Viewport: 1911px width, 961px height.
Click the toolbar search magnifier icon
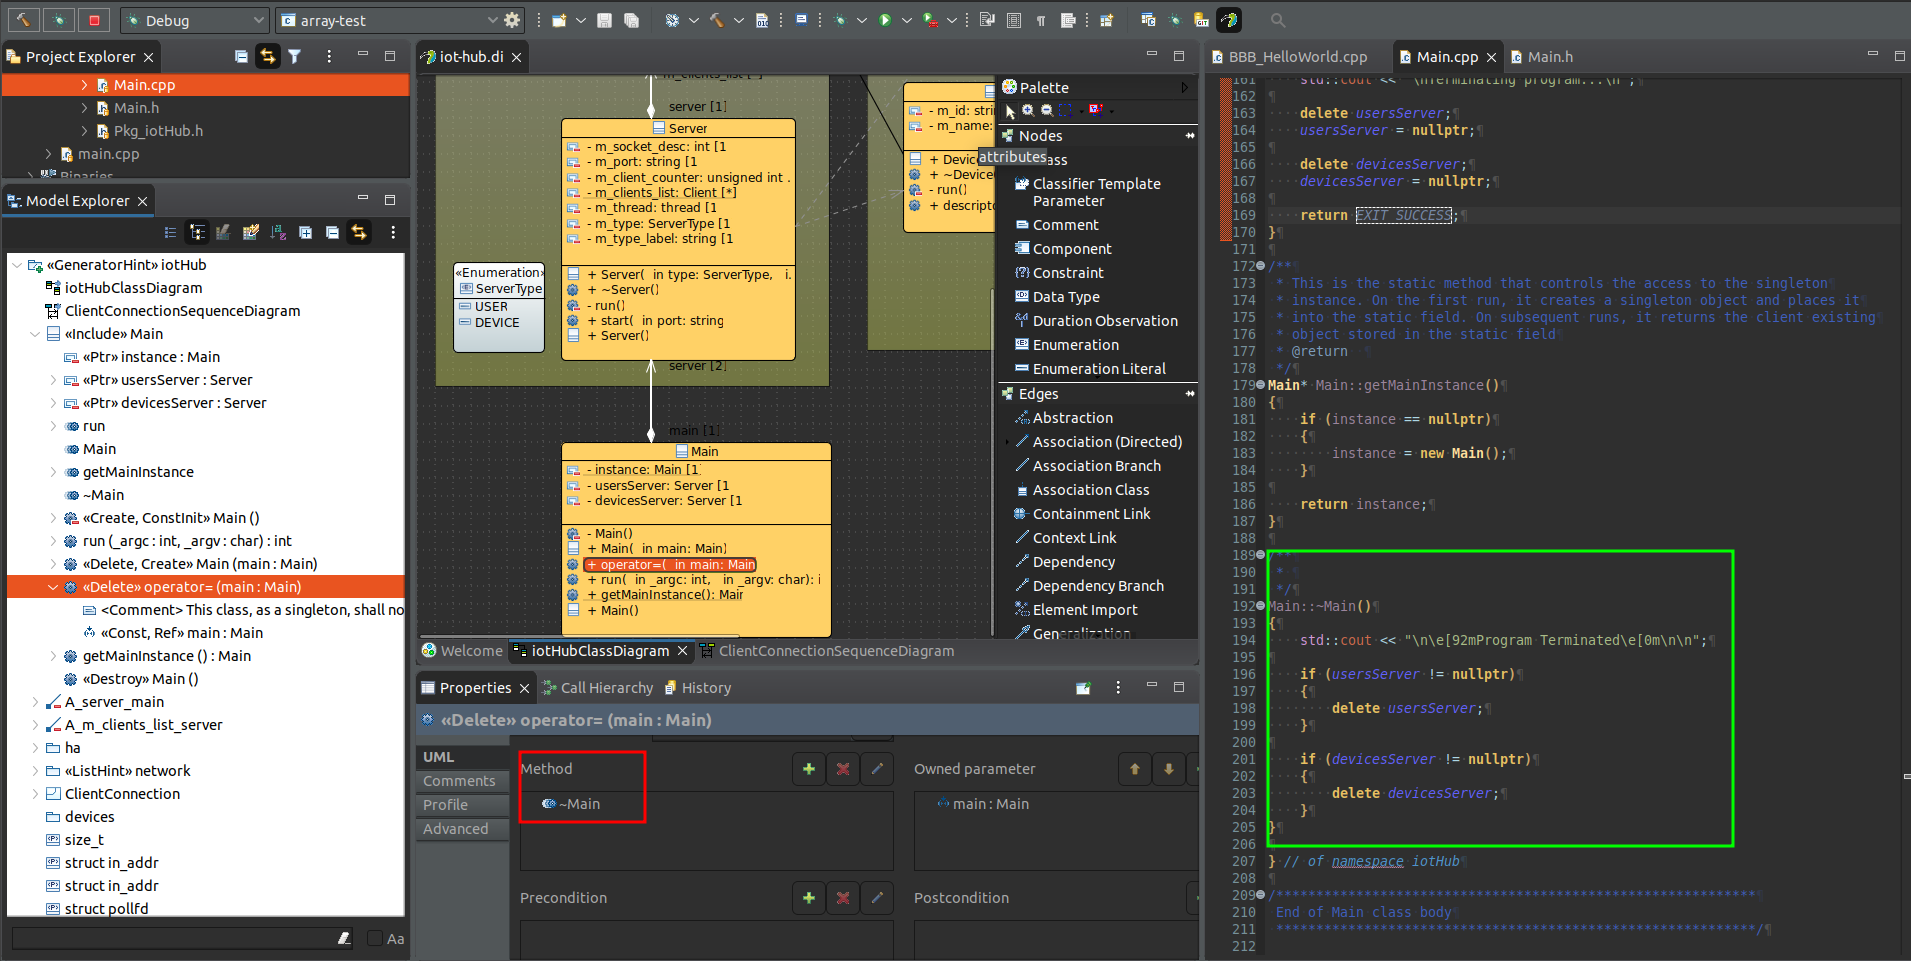point(1278,20)
